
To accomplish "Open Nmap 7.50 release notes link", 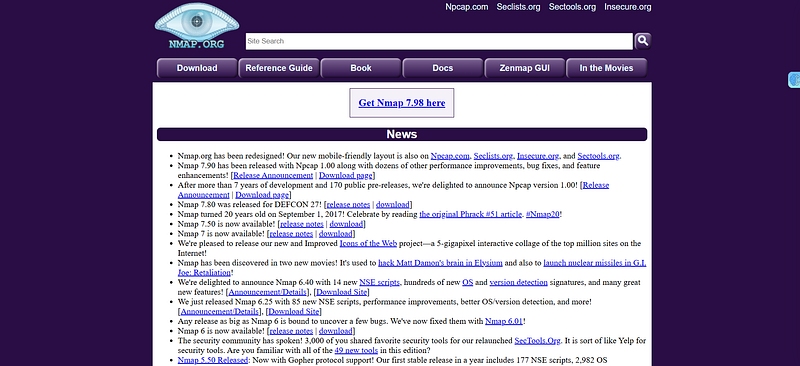I will (x=302, y=224).
